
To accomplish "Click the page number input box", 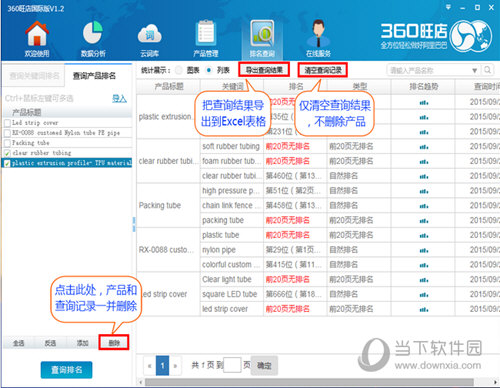I will (232, 365).
